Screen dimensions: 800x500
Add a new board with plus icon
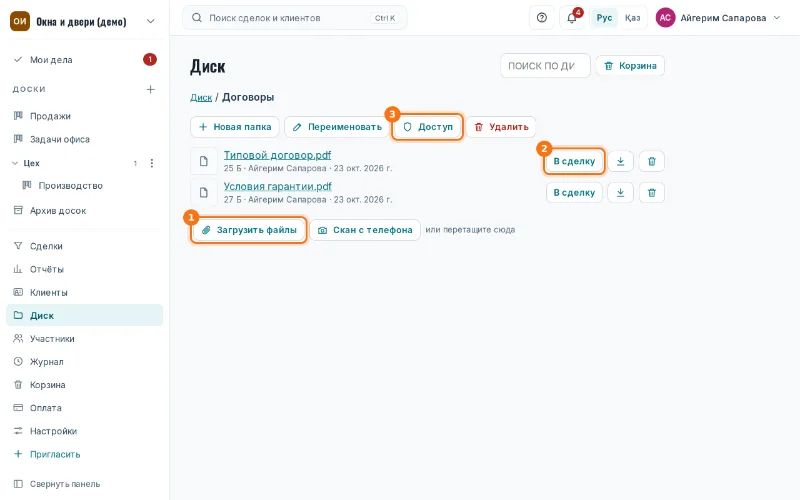(151, 89)
